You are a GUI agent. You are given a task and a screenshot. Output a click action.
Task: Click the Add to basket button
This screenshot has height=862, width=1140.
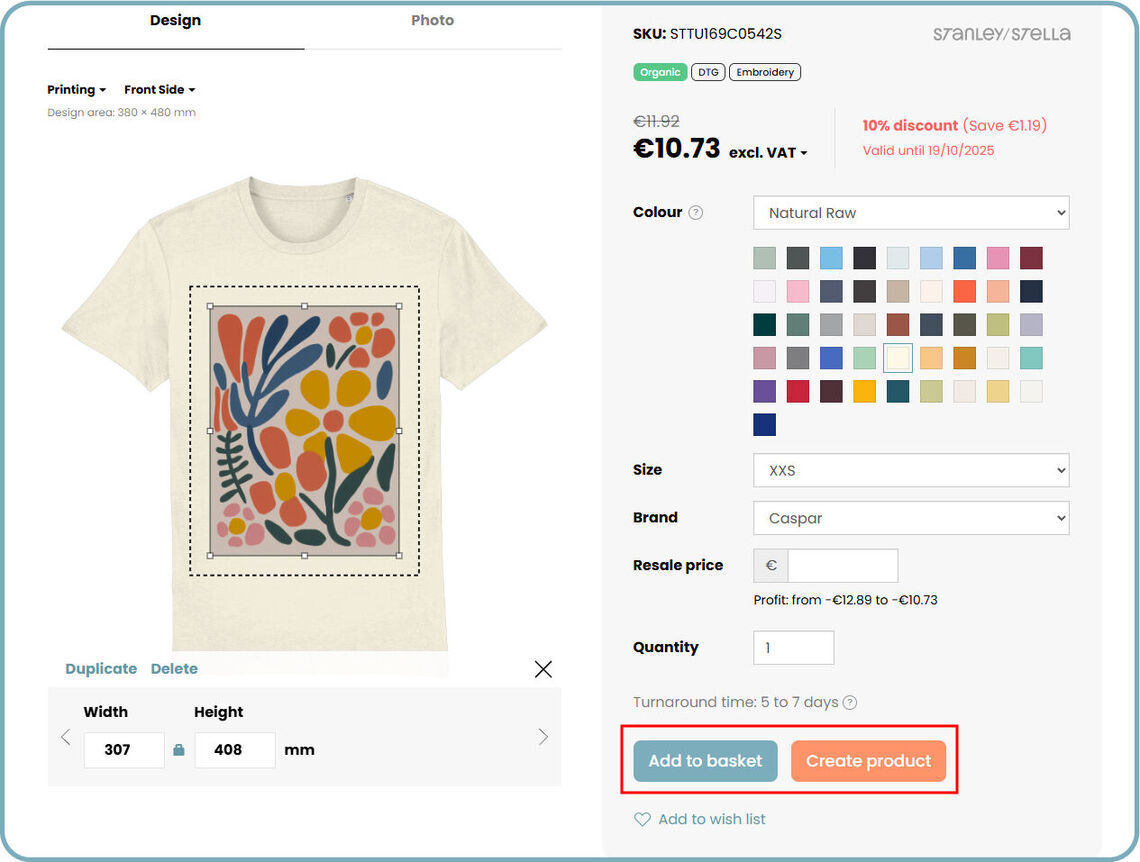(705, 761)
